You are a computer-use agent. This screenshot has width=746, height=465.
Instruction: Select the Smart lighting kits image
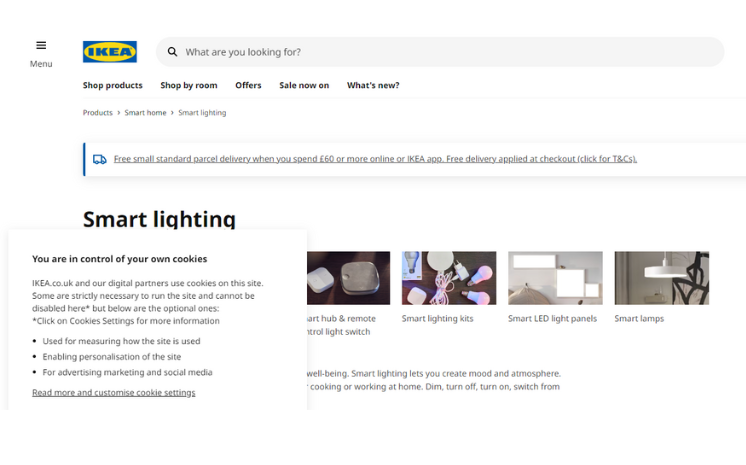point(448,278)
